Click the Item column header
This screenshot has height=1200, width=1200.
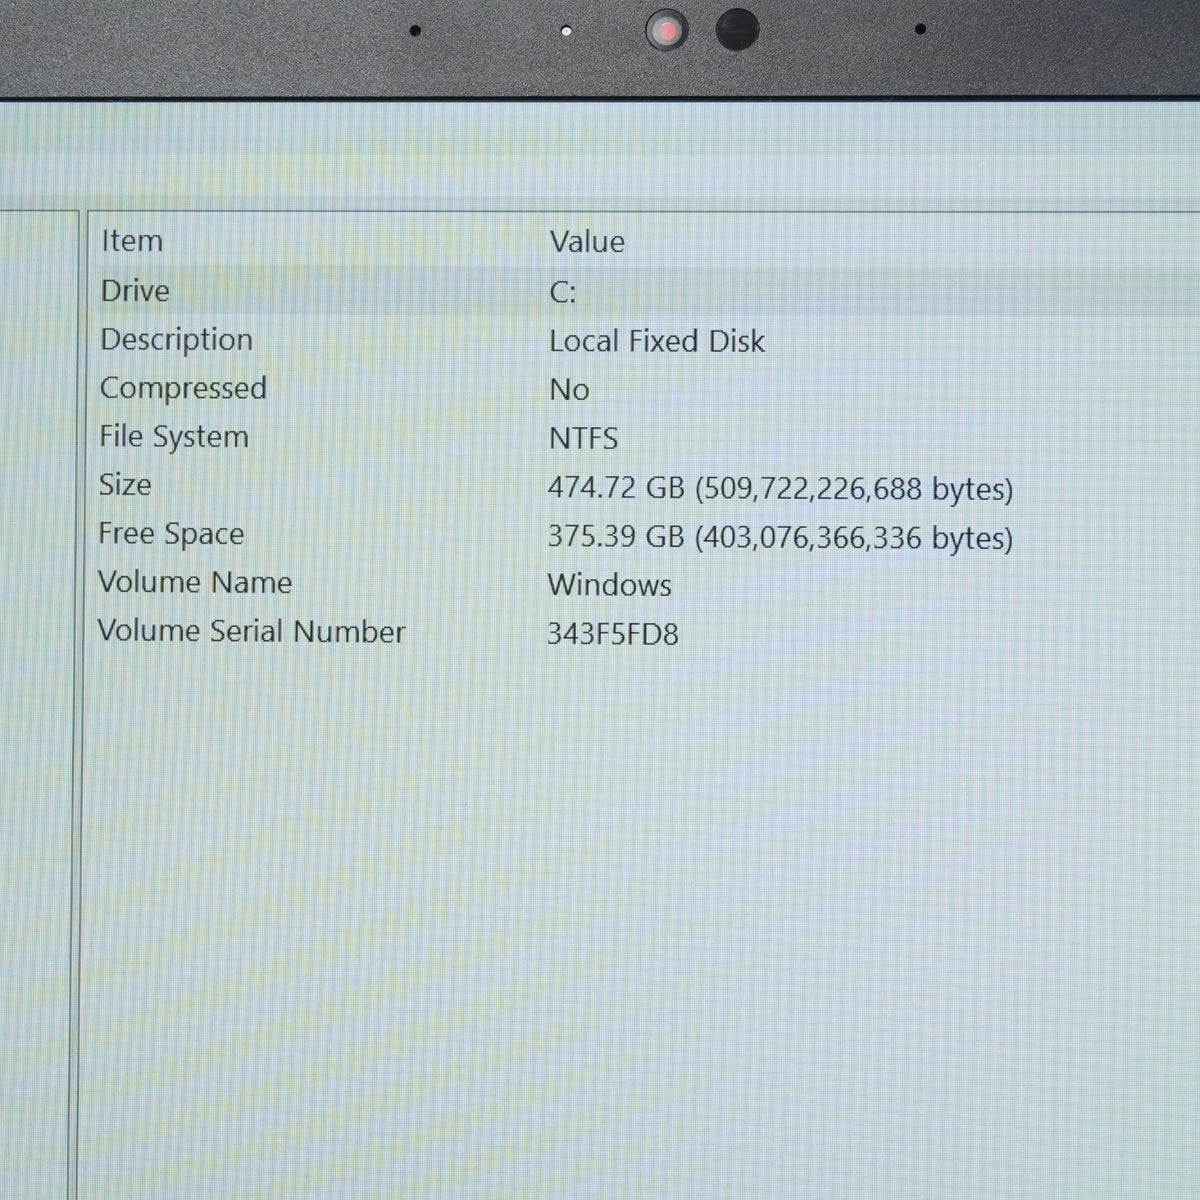[132, 241]
